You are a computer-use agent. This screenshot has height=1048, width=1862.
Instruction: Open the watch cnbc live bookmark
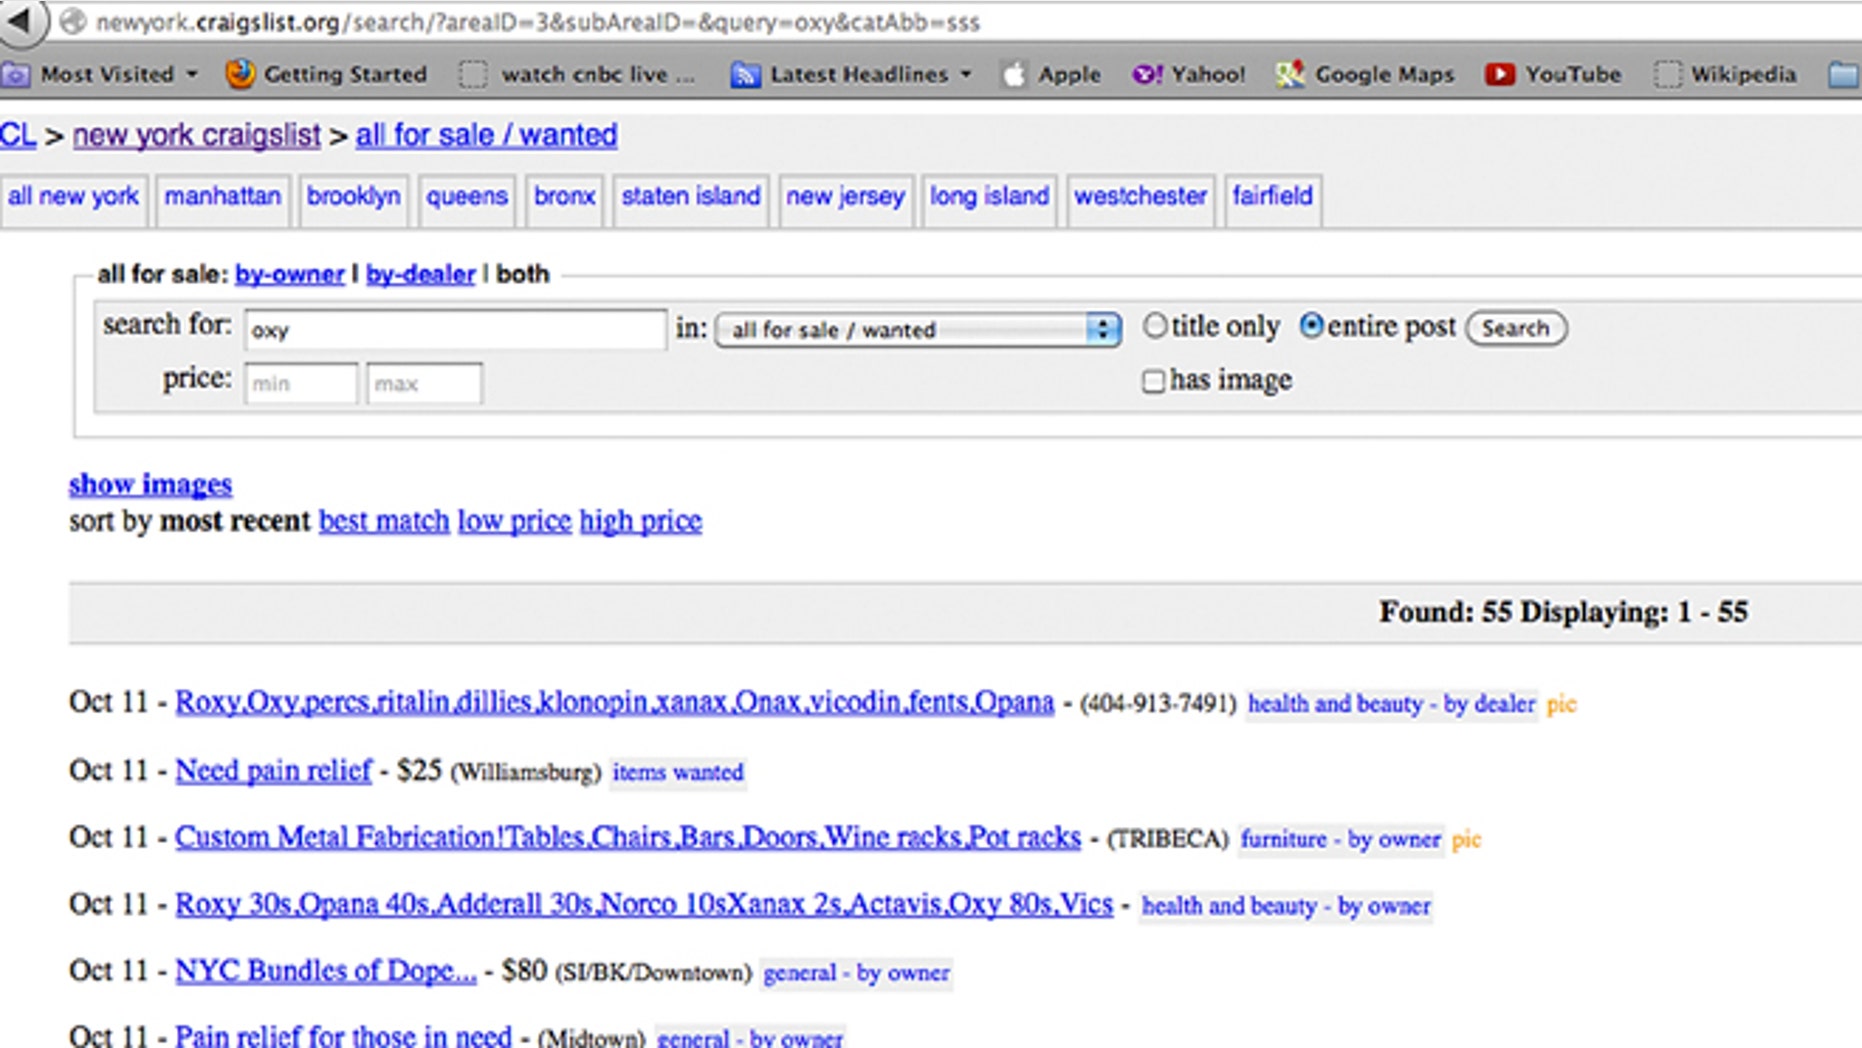[577, 74]
